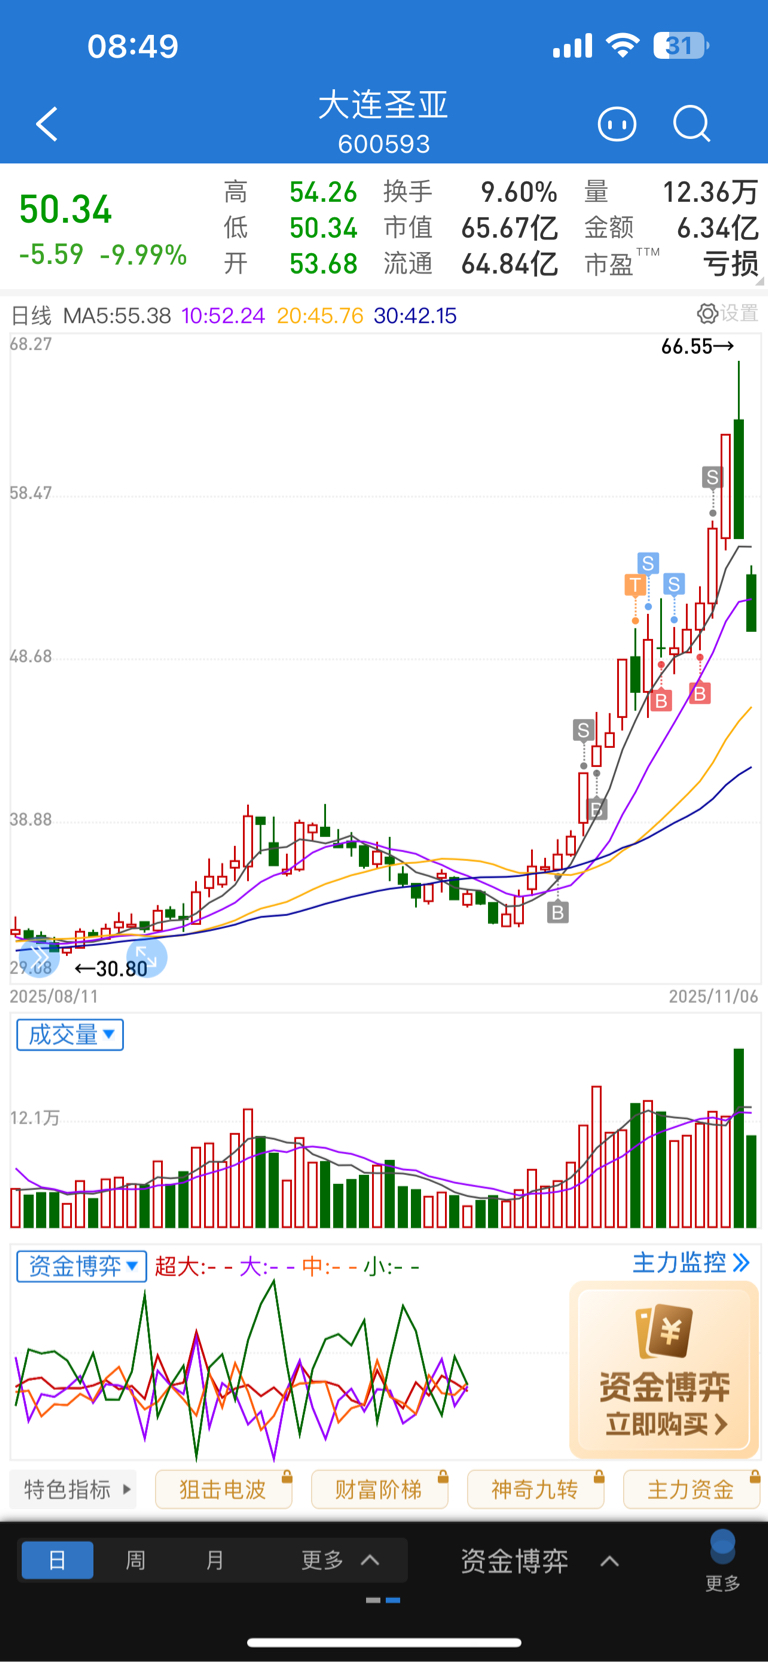Tap 高 54.26 value

click(323, 192)
